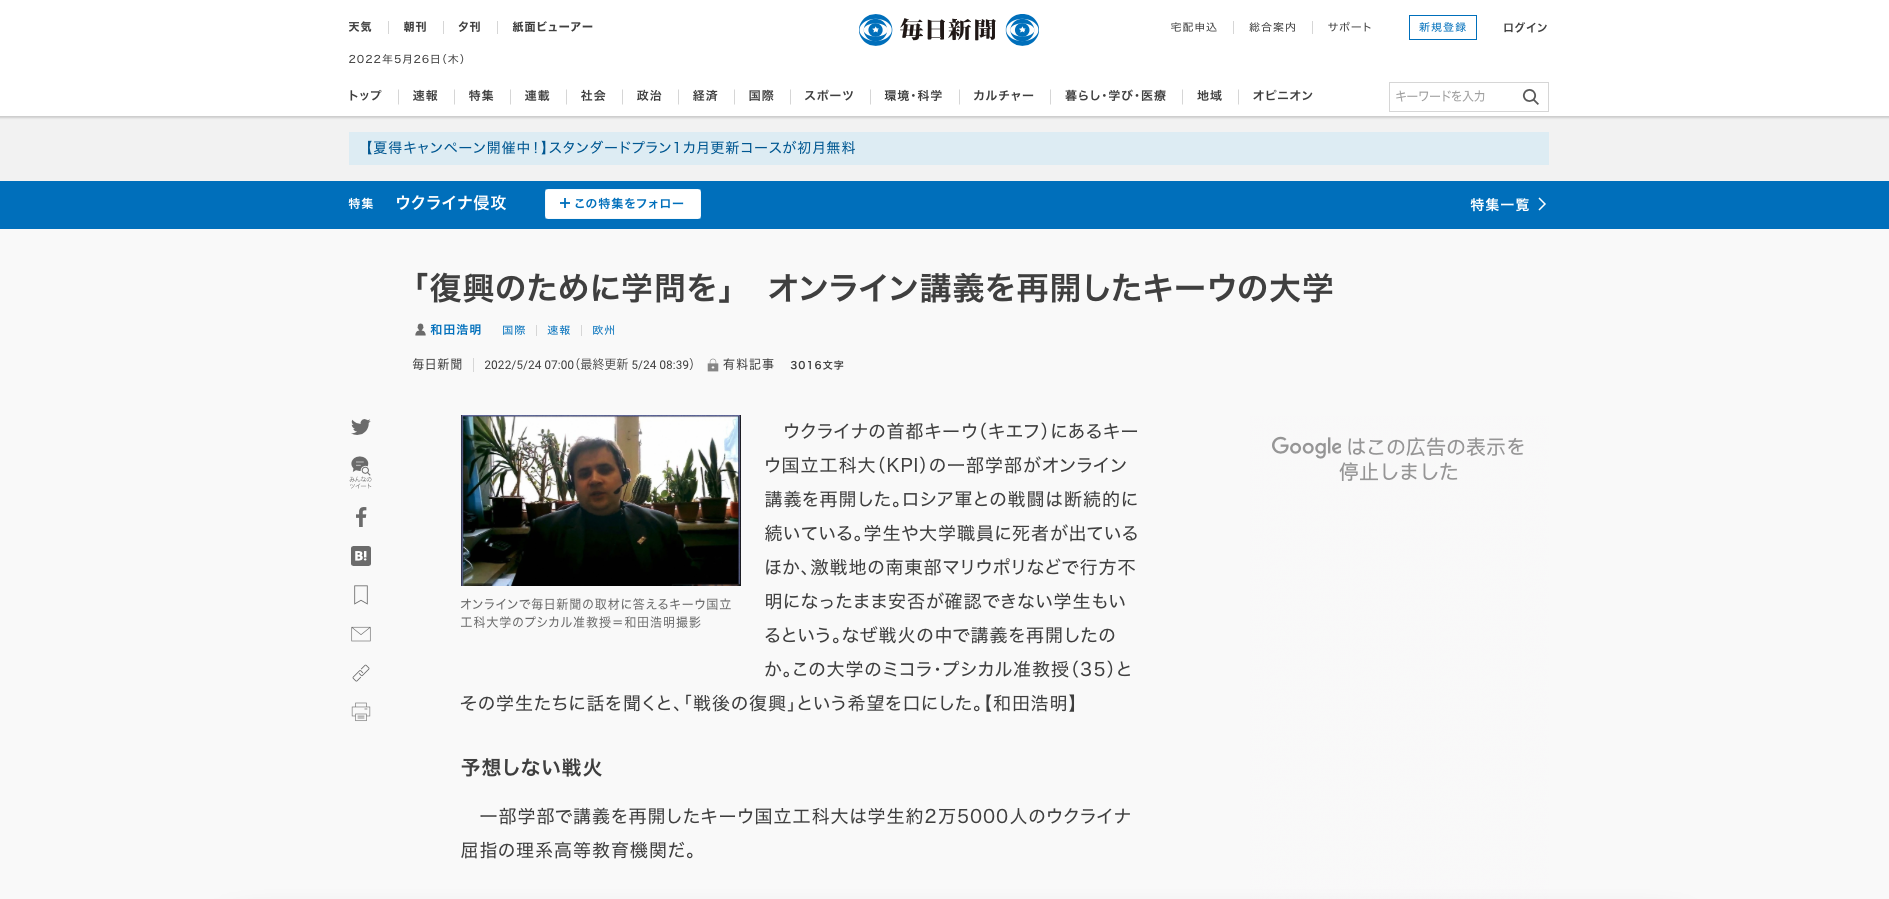Image resolution: width=1889 pixels, height=899 pixels.
Task: Open サポート link
Action: [1349, 28]
